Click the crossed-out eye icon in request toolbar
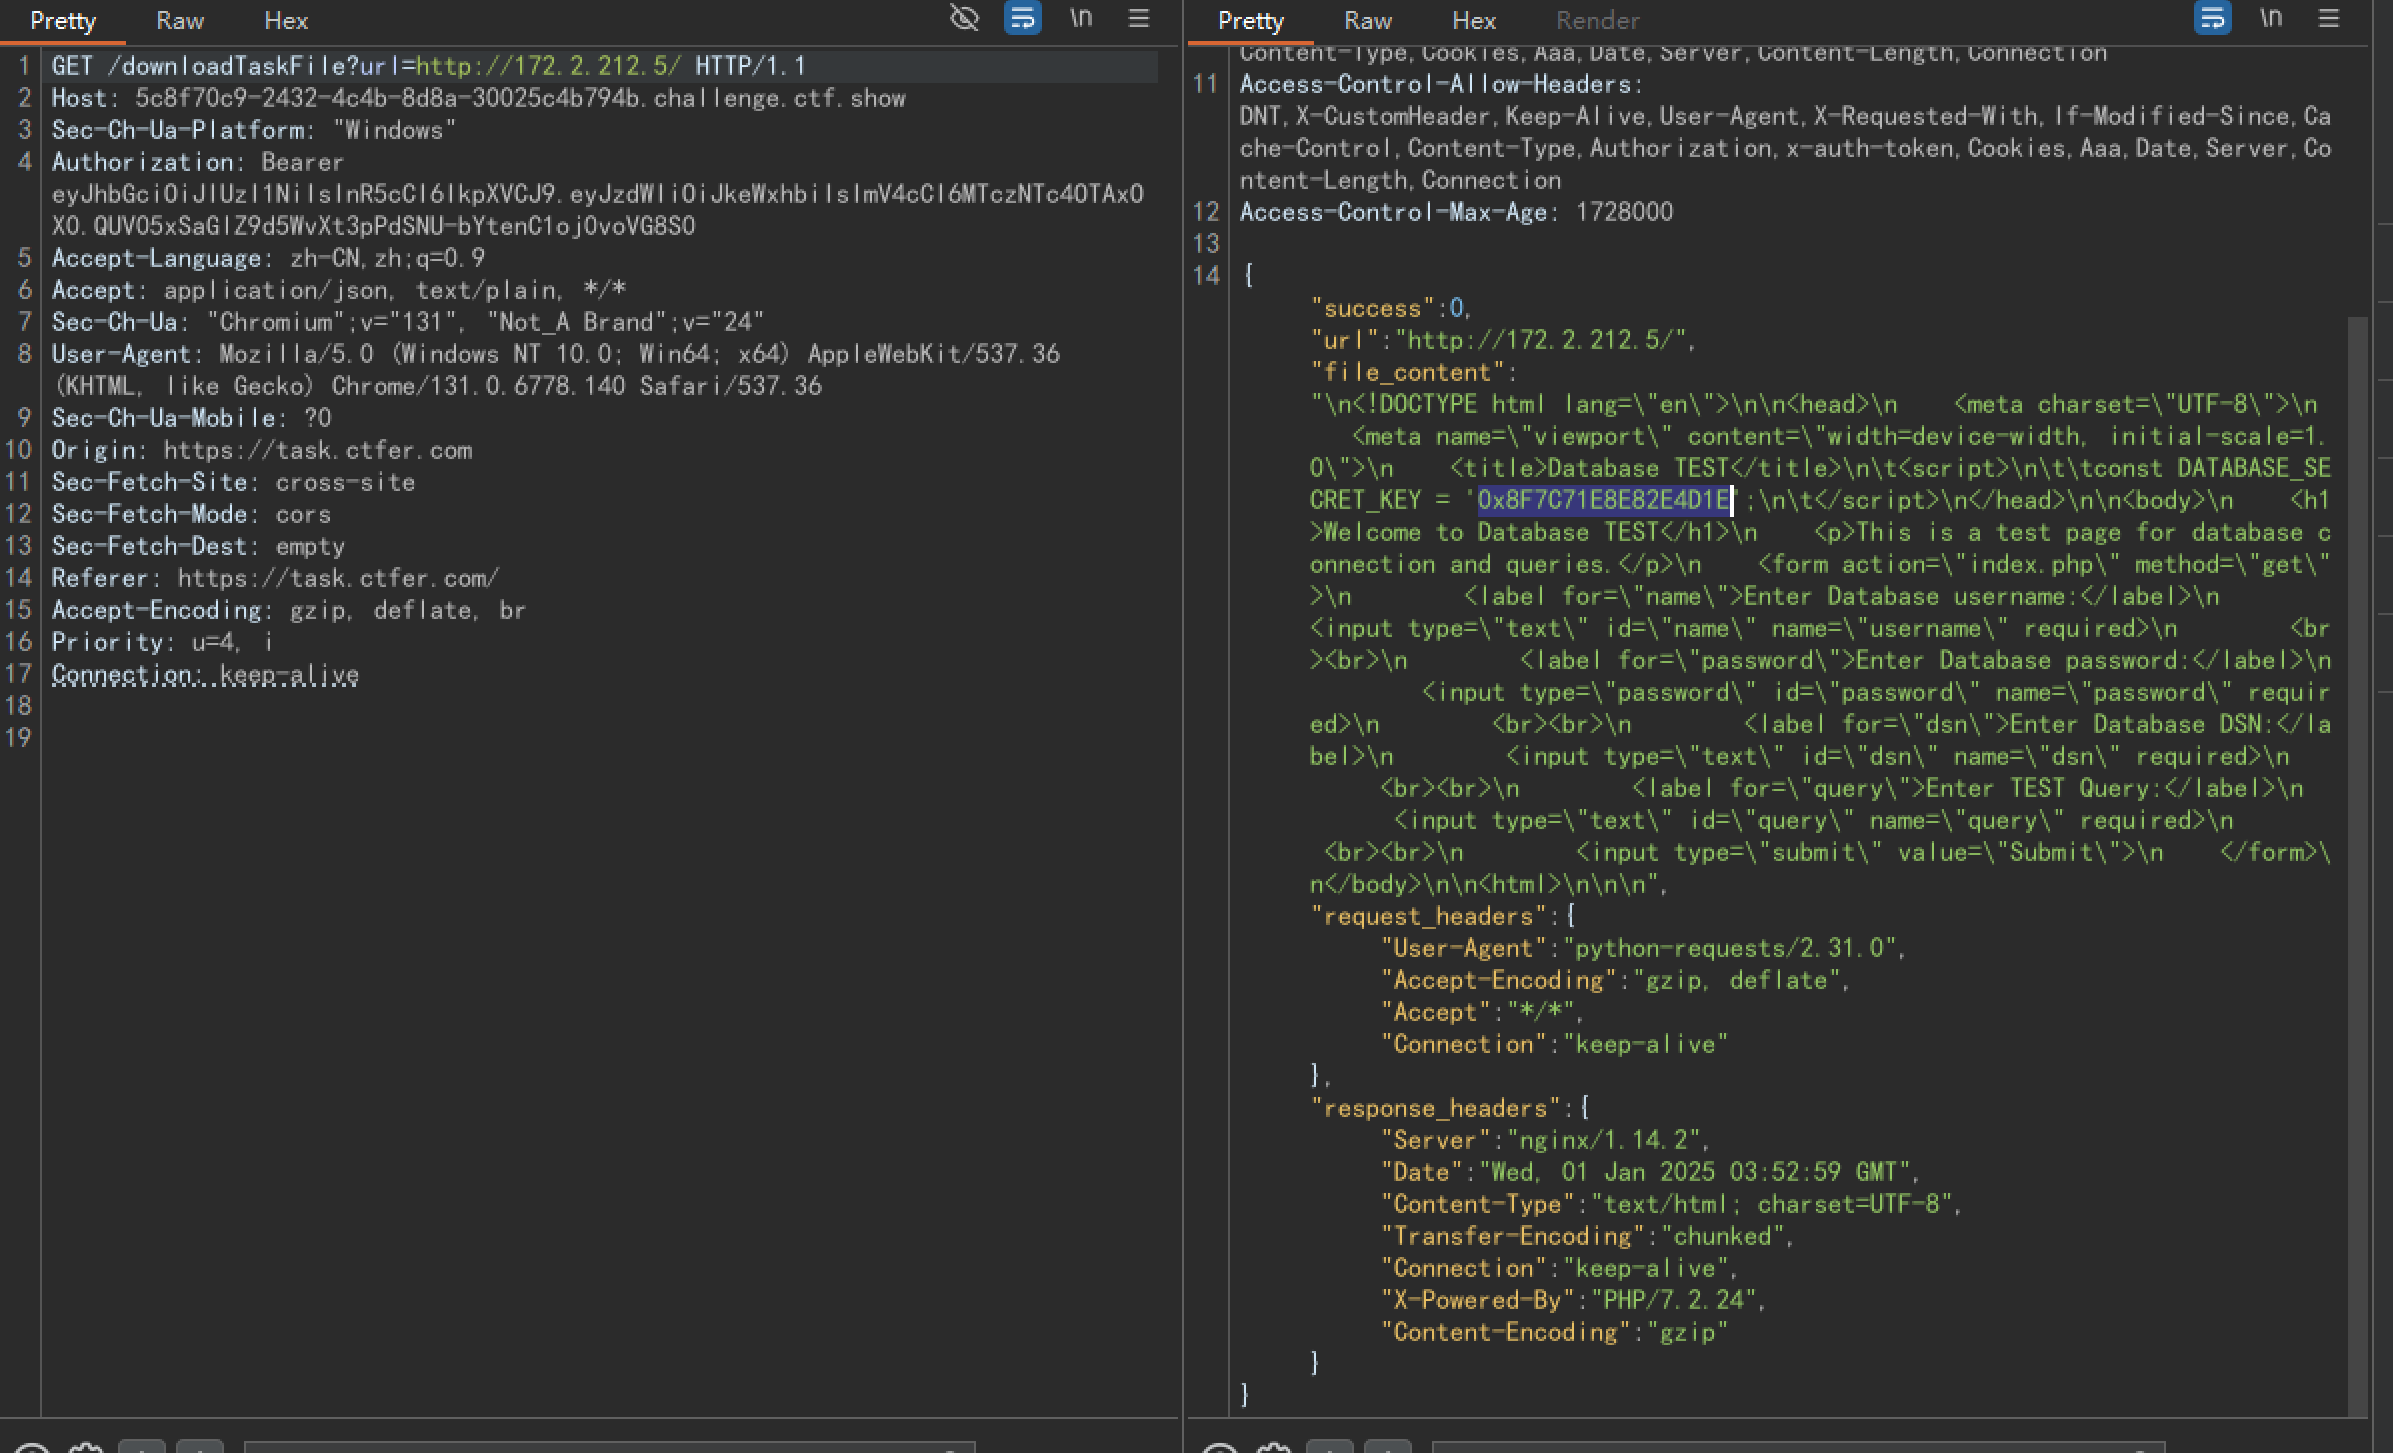The height and width of the screenshot is (1453, 2393). [964, 18]
